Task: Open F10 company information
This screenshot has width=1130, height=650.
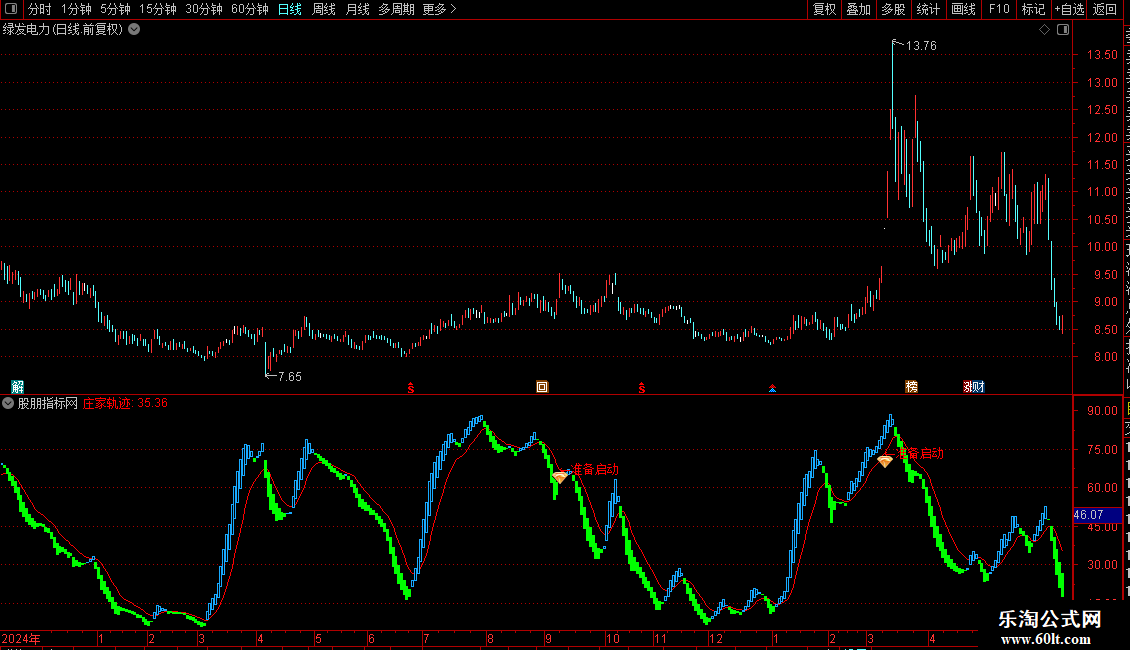Action: pos(998,9)
